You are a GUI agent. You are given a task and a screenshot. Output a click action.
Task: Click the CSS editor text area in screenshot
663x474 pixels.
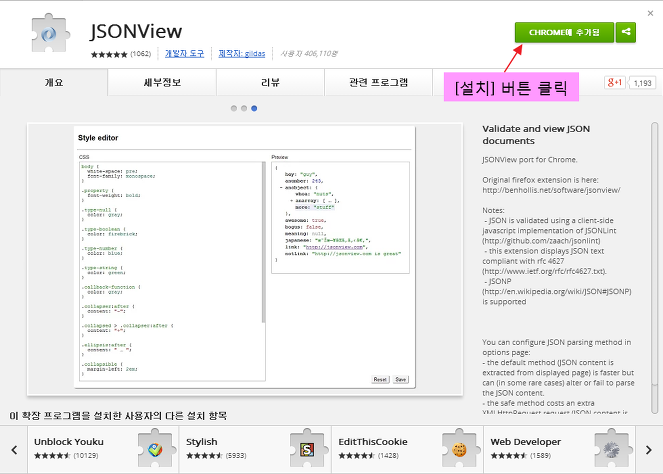click(170, 271)
